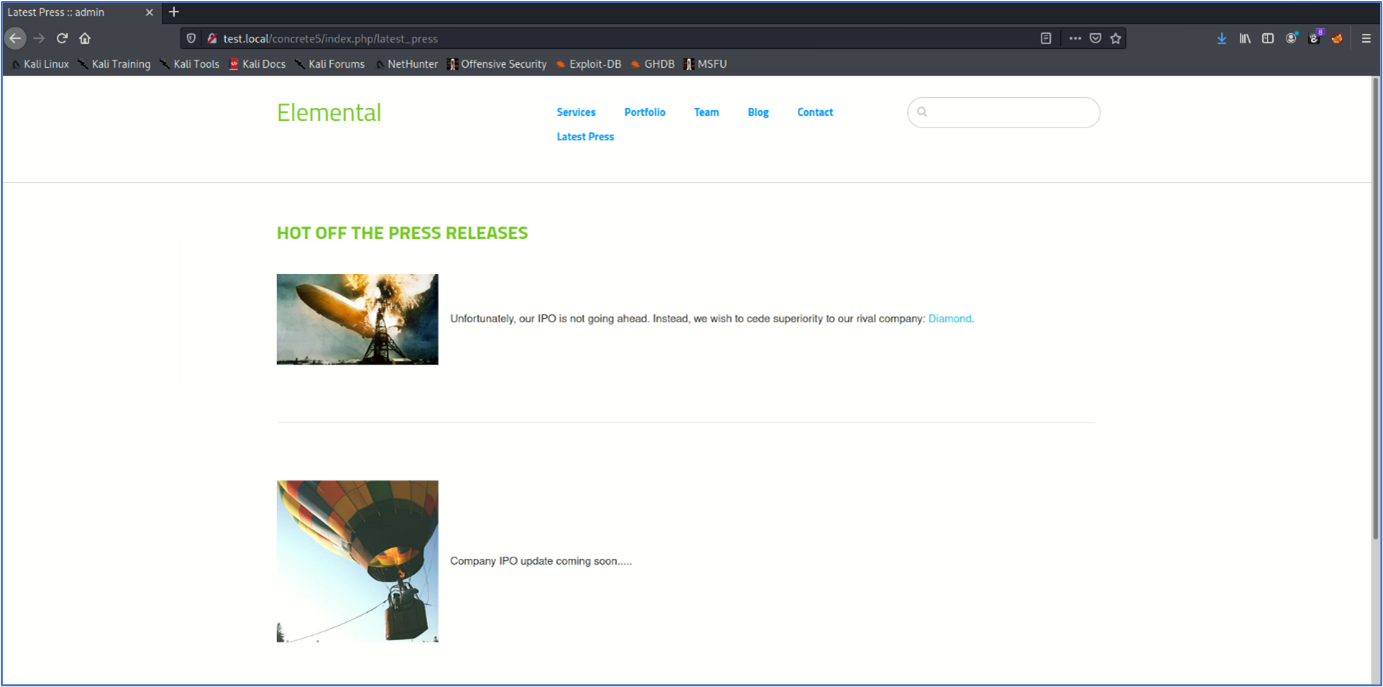The image size is (1383, 687).
Task: Show site connection security info
Action: [212, 38]
